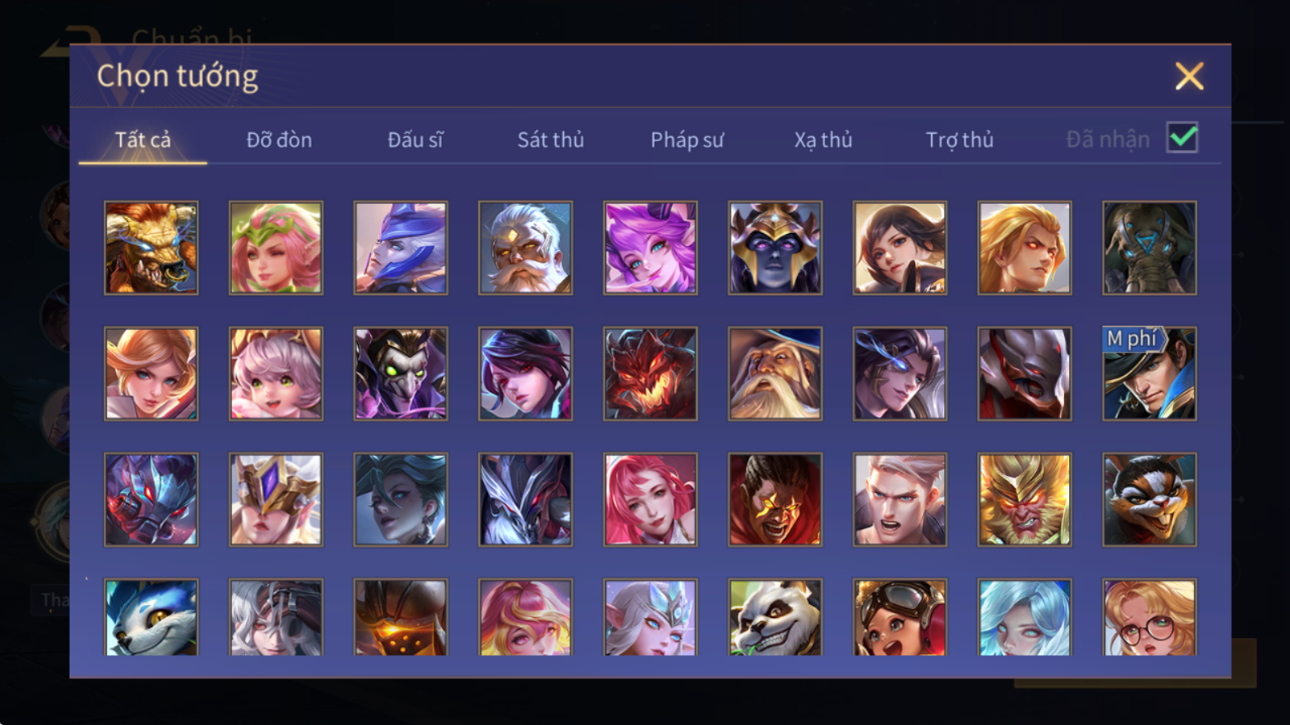This screenshot has height=725, width=1290.
Task: Show the 'Xạ thủ' hero category
Action: coord(823,140)
